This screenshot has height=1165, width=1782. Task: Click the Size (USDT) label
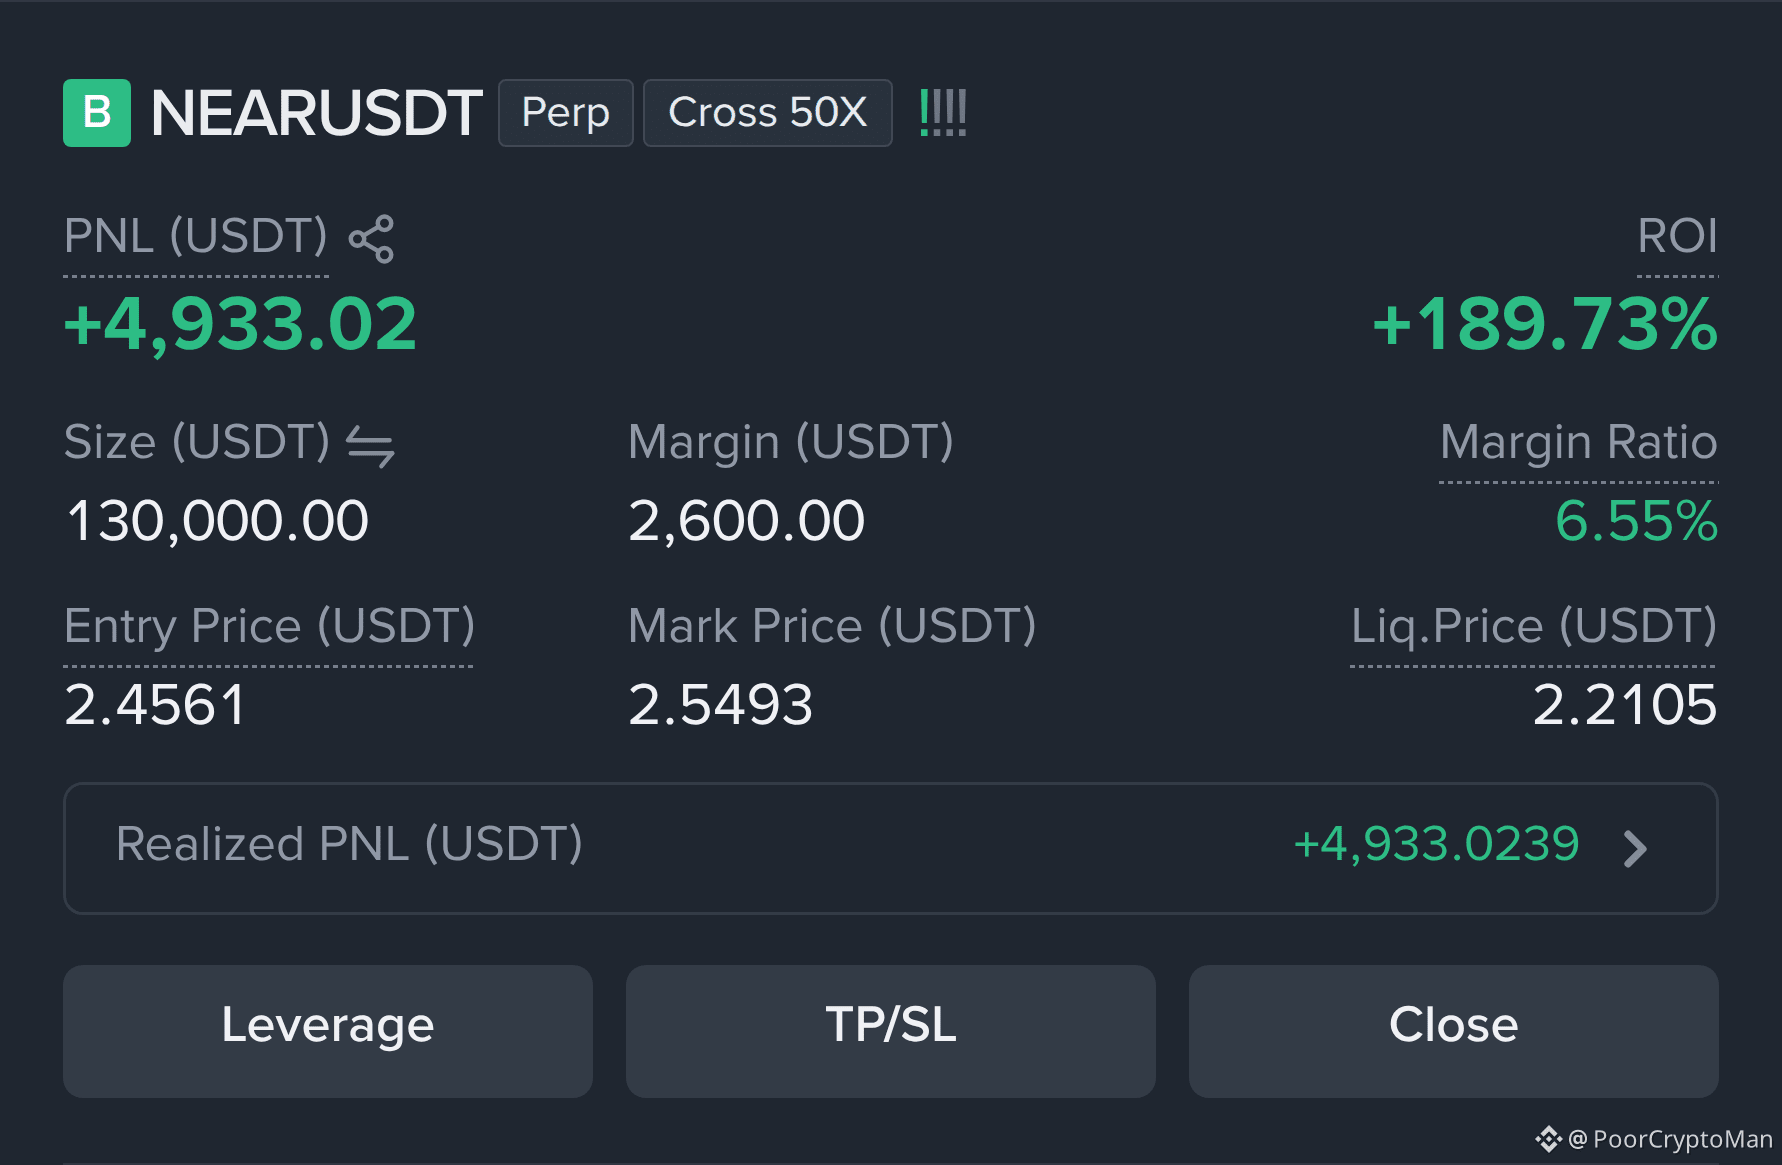coord(197,443)
